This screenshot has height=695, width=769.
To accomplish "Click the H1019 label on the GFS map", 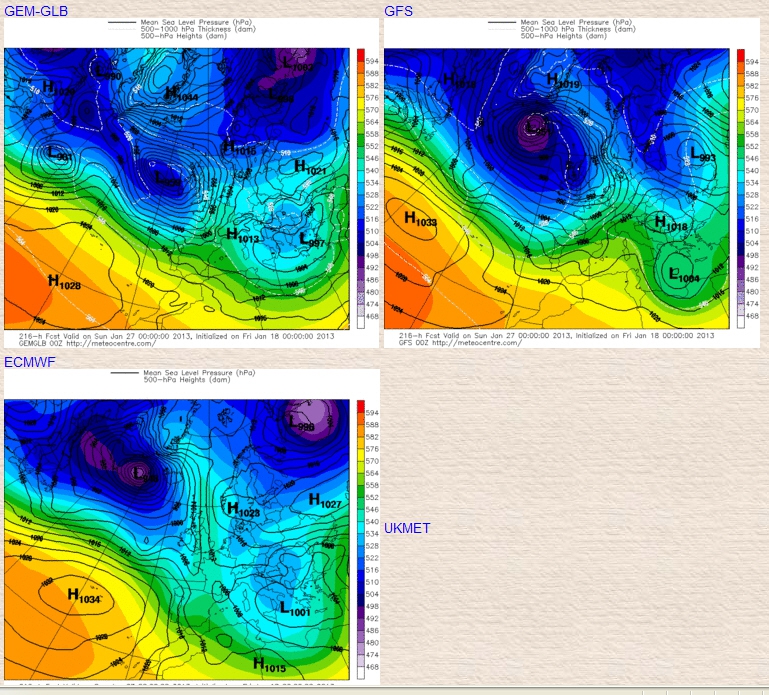I will [x=563, y=81].
